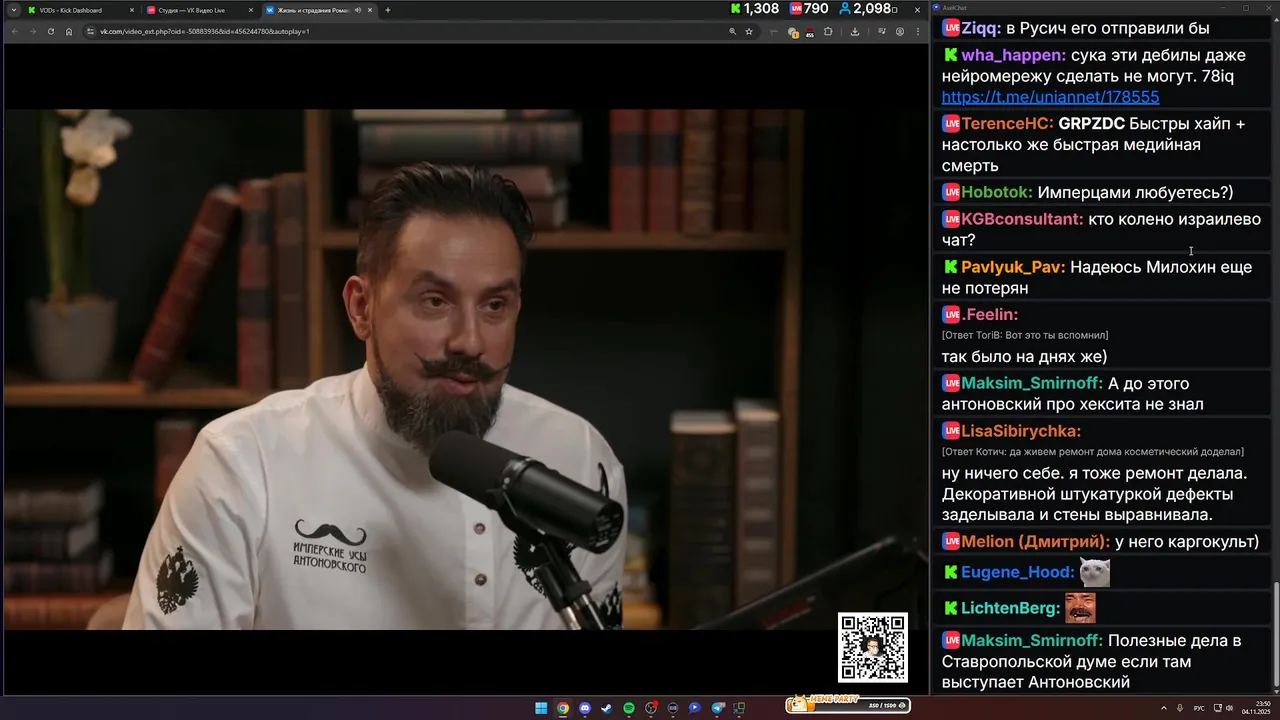Image resolution: width=1280 pixels, height=720 pixels.
Task: Click username TerenceHC in chat
Action: 1007,123
